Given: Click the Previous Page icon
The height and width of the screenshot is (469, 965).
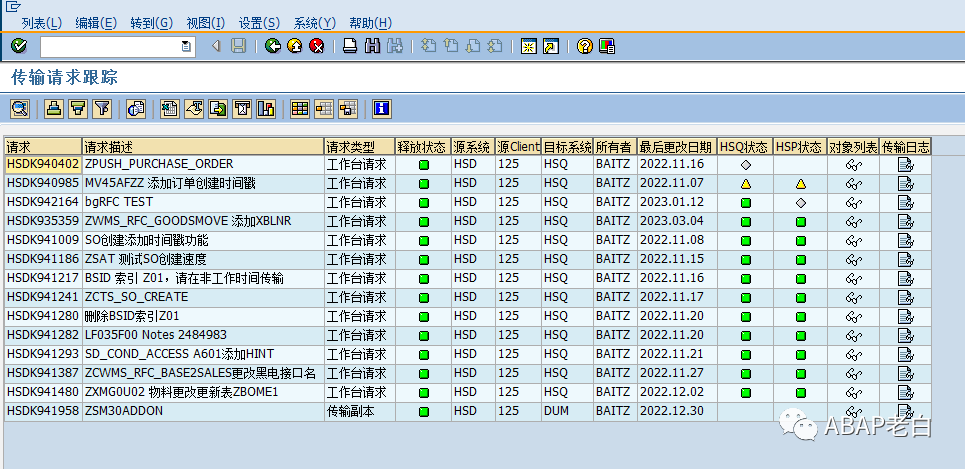Looking at the screenshot, I should (x=451, y=46).
